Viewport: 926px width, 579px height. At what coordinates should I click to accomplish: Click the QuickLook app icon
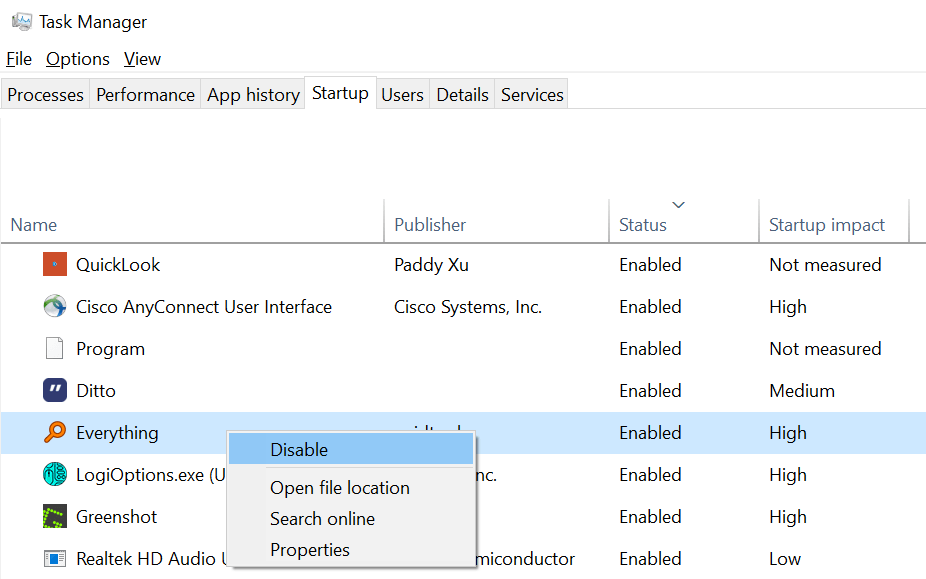click(x=54, y=265)
